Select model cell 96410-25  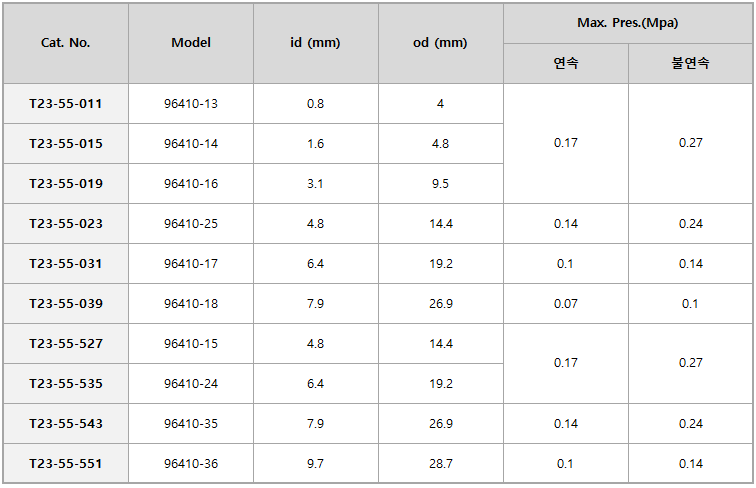pyautogui.click(x=191, y=224)
